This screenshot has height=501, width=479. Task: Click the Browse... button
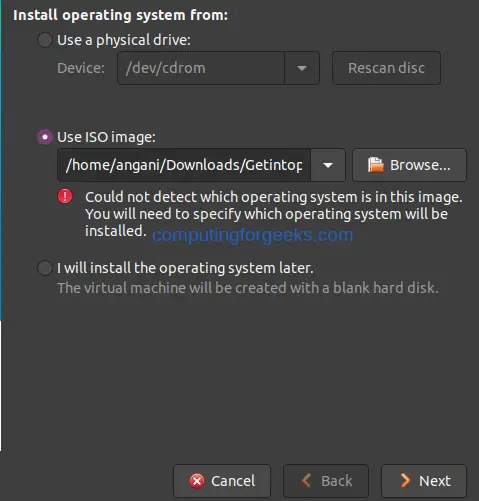pyautogui.click(x=409, y=165)
